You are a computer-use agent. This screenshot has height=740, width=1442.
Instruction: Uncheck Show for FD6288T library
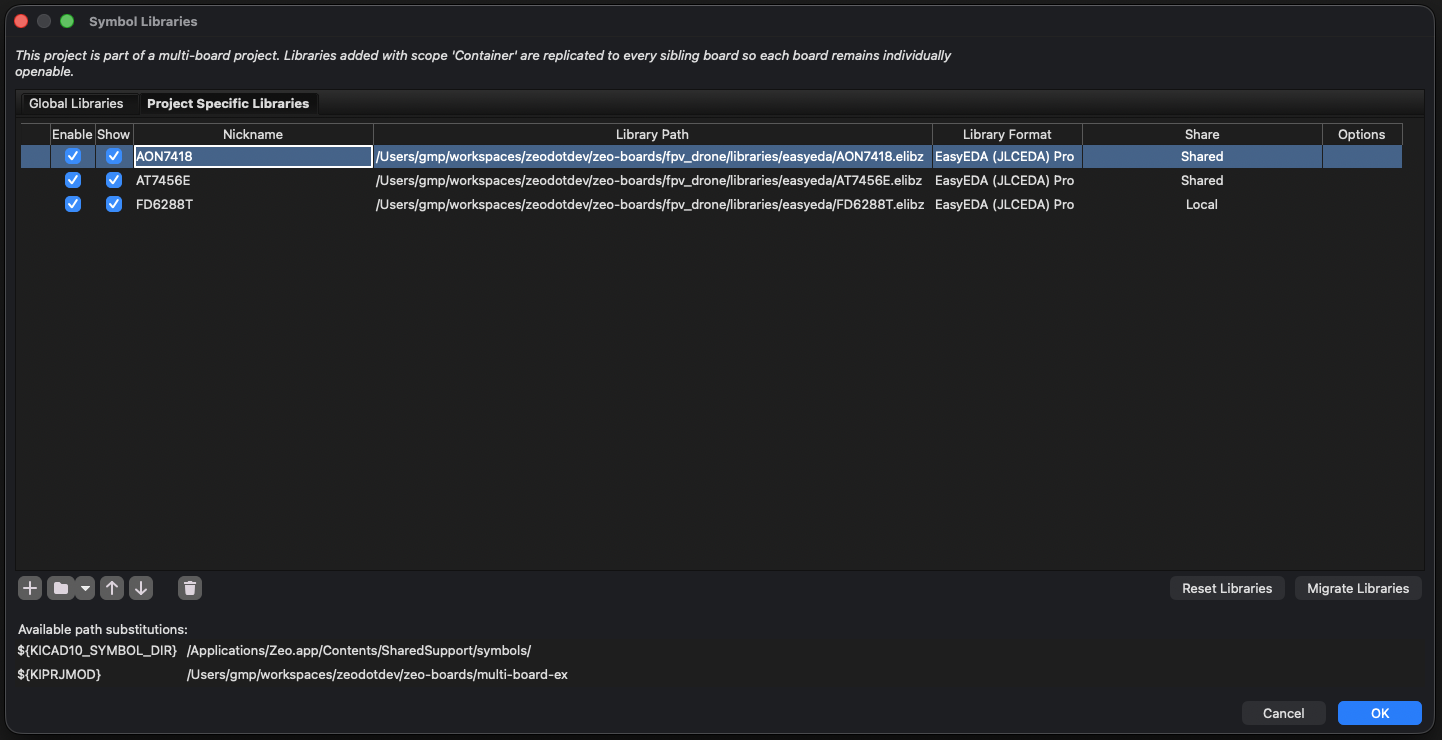tap(114, 204)
